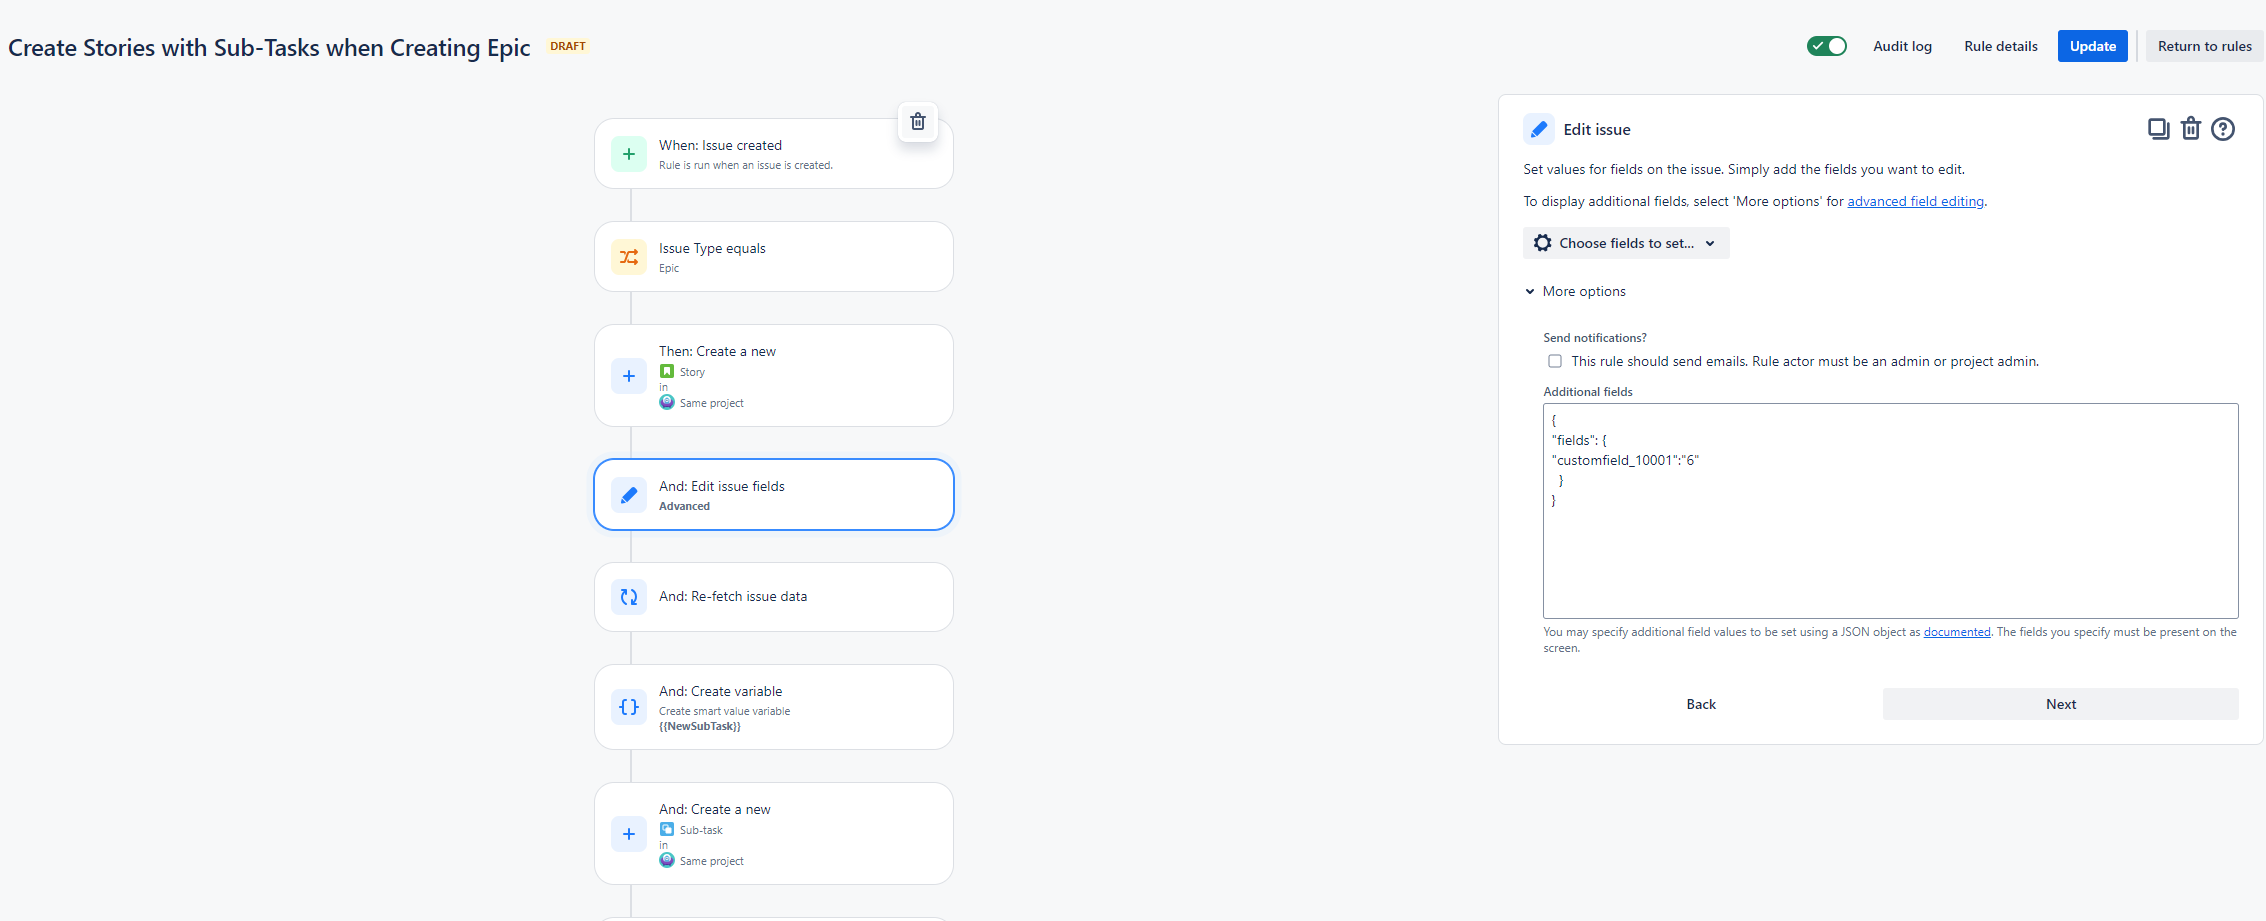Click the {{NewSubTask}} variable name text

point(700,726)
